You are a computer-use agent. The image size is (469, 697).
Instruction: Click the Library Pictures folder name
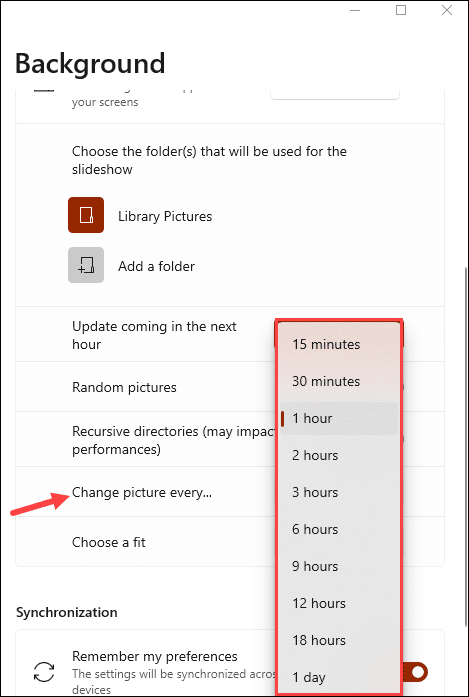coord(165,216)
